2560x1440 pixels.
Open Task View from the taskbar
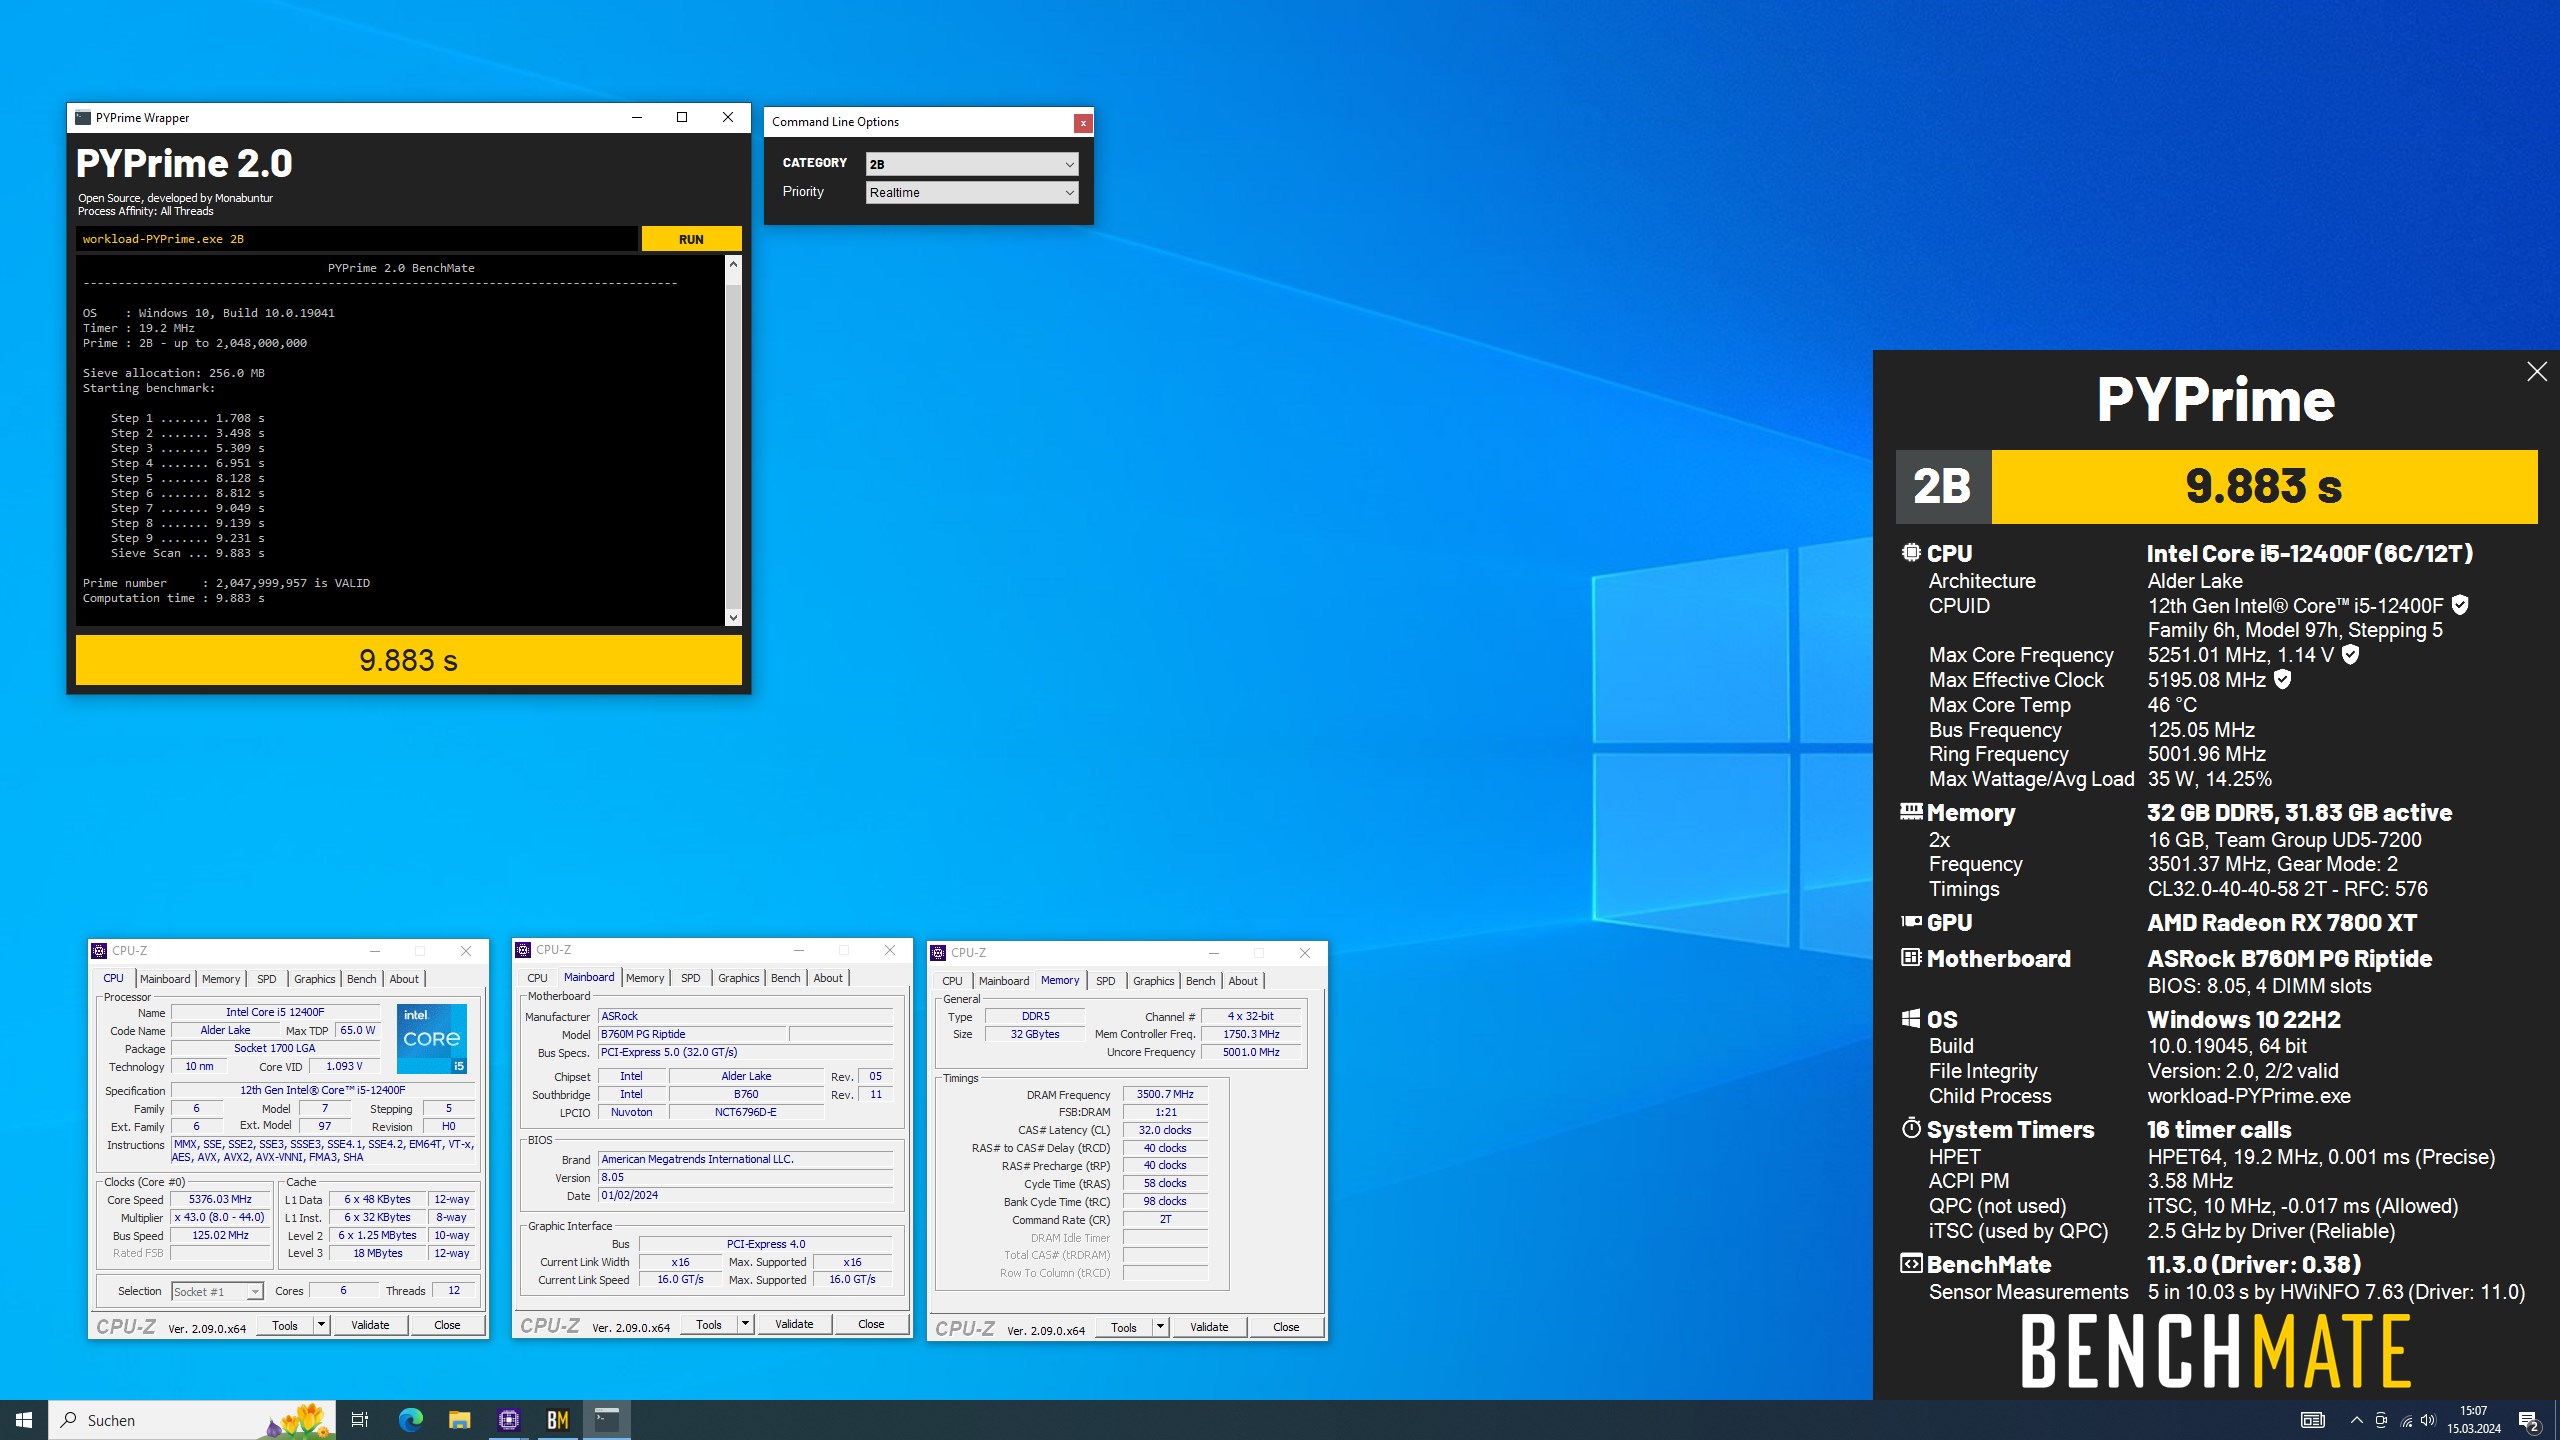tap(360, 1420)
